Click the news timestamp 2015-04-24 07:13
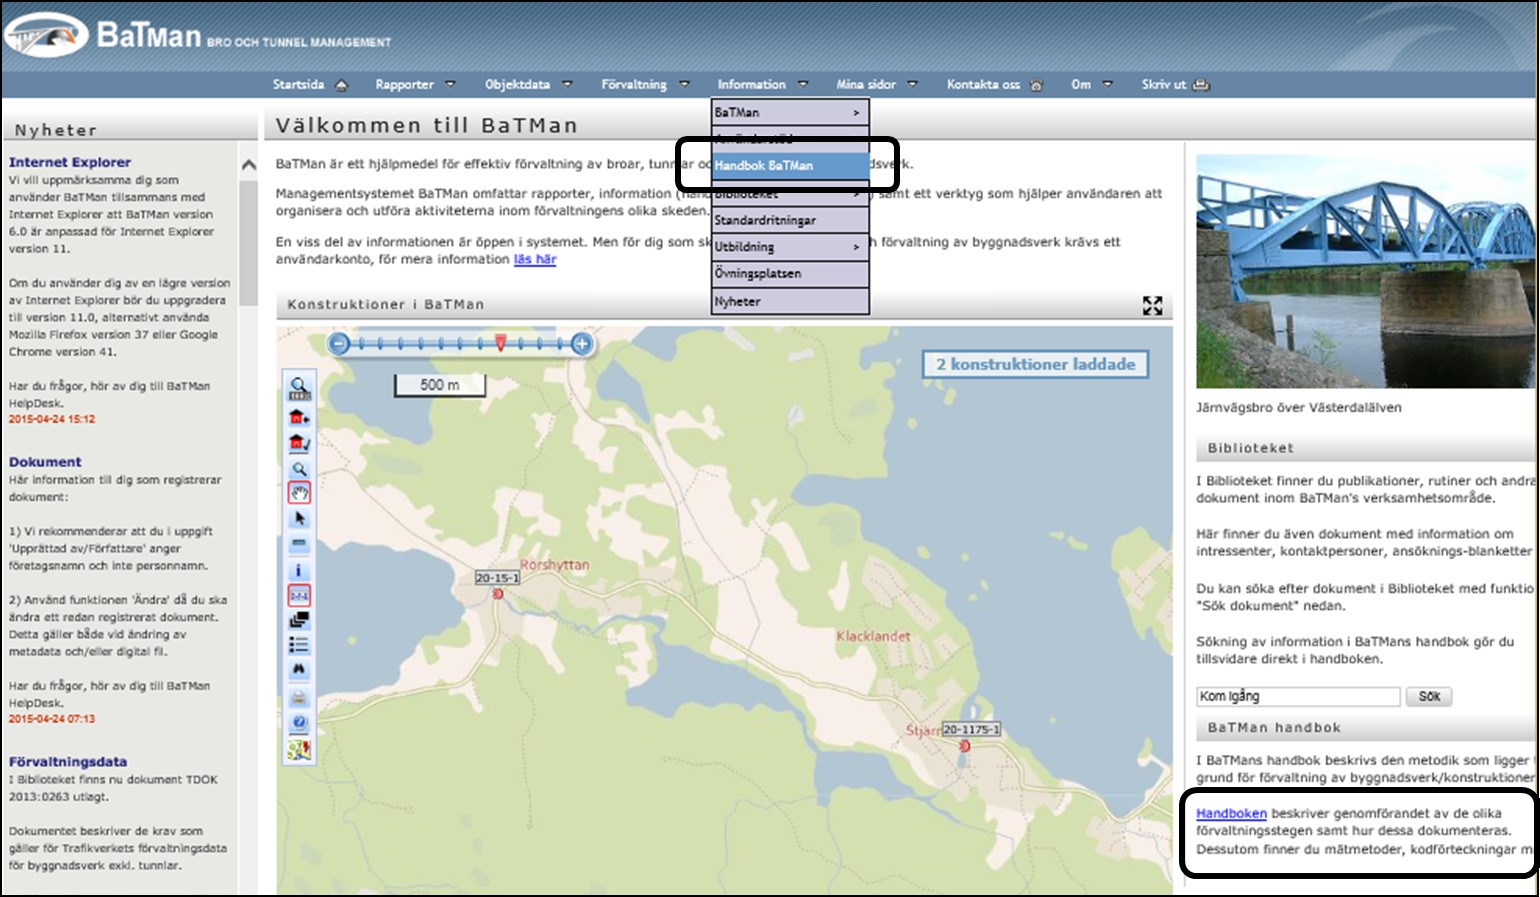This screenshot has height=897, width=1540. (52, 719)
